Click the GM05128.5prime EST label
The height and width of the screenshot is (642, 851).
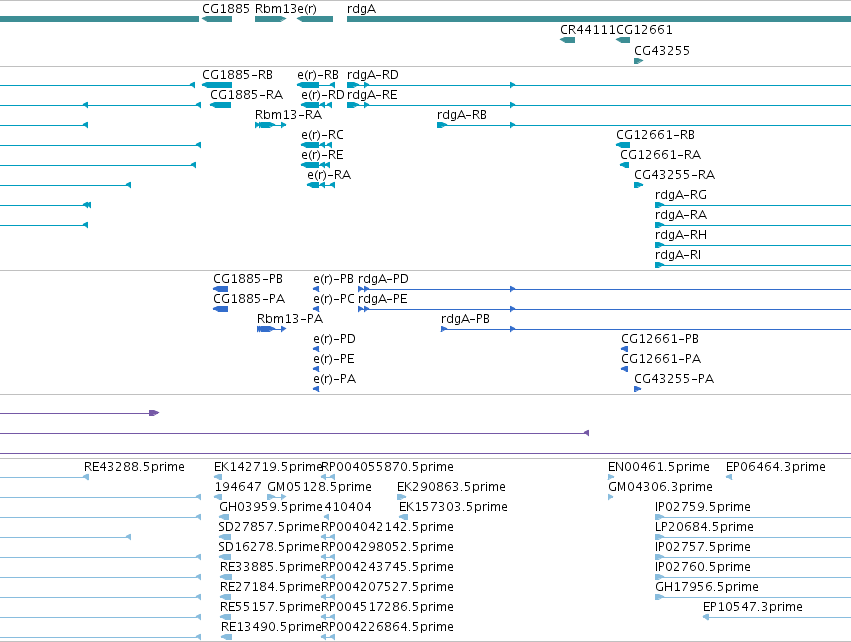(320, 487)
